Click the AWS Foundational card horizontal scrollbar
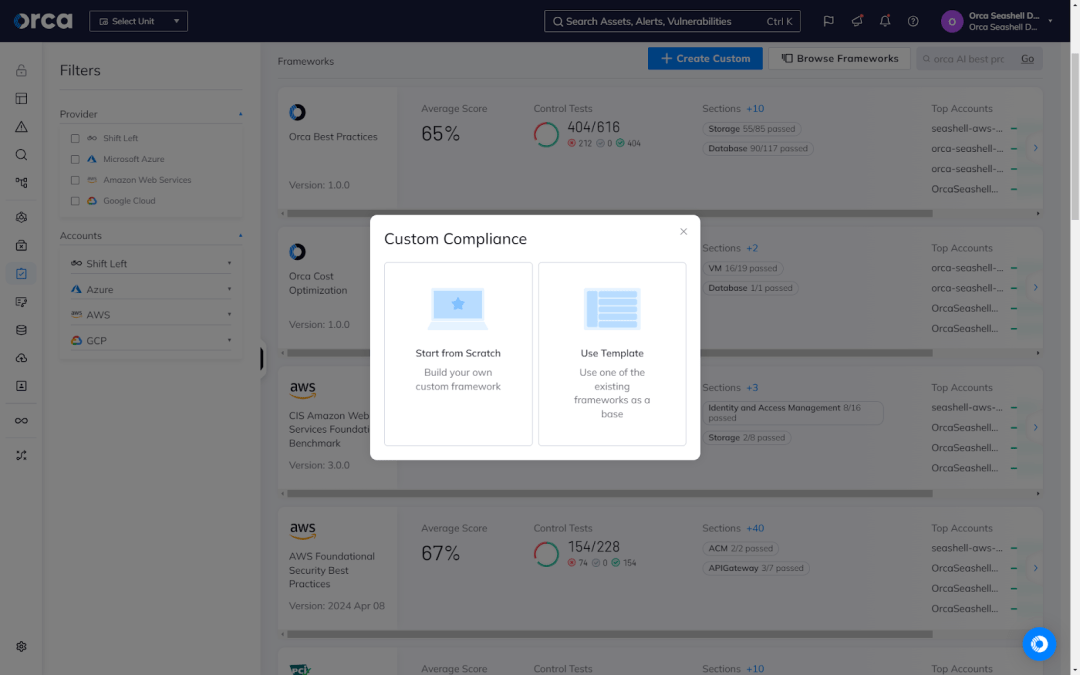This screenshot has height=675, width=1080. click(610, 634)
